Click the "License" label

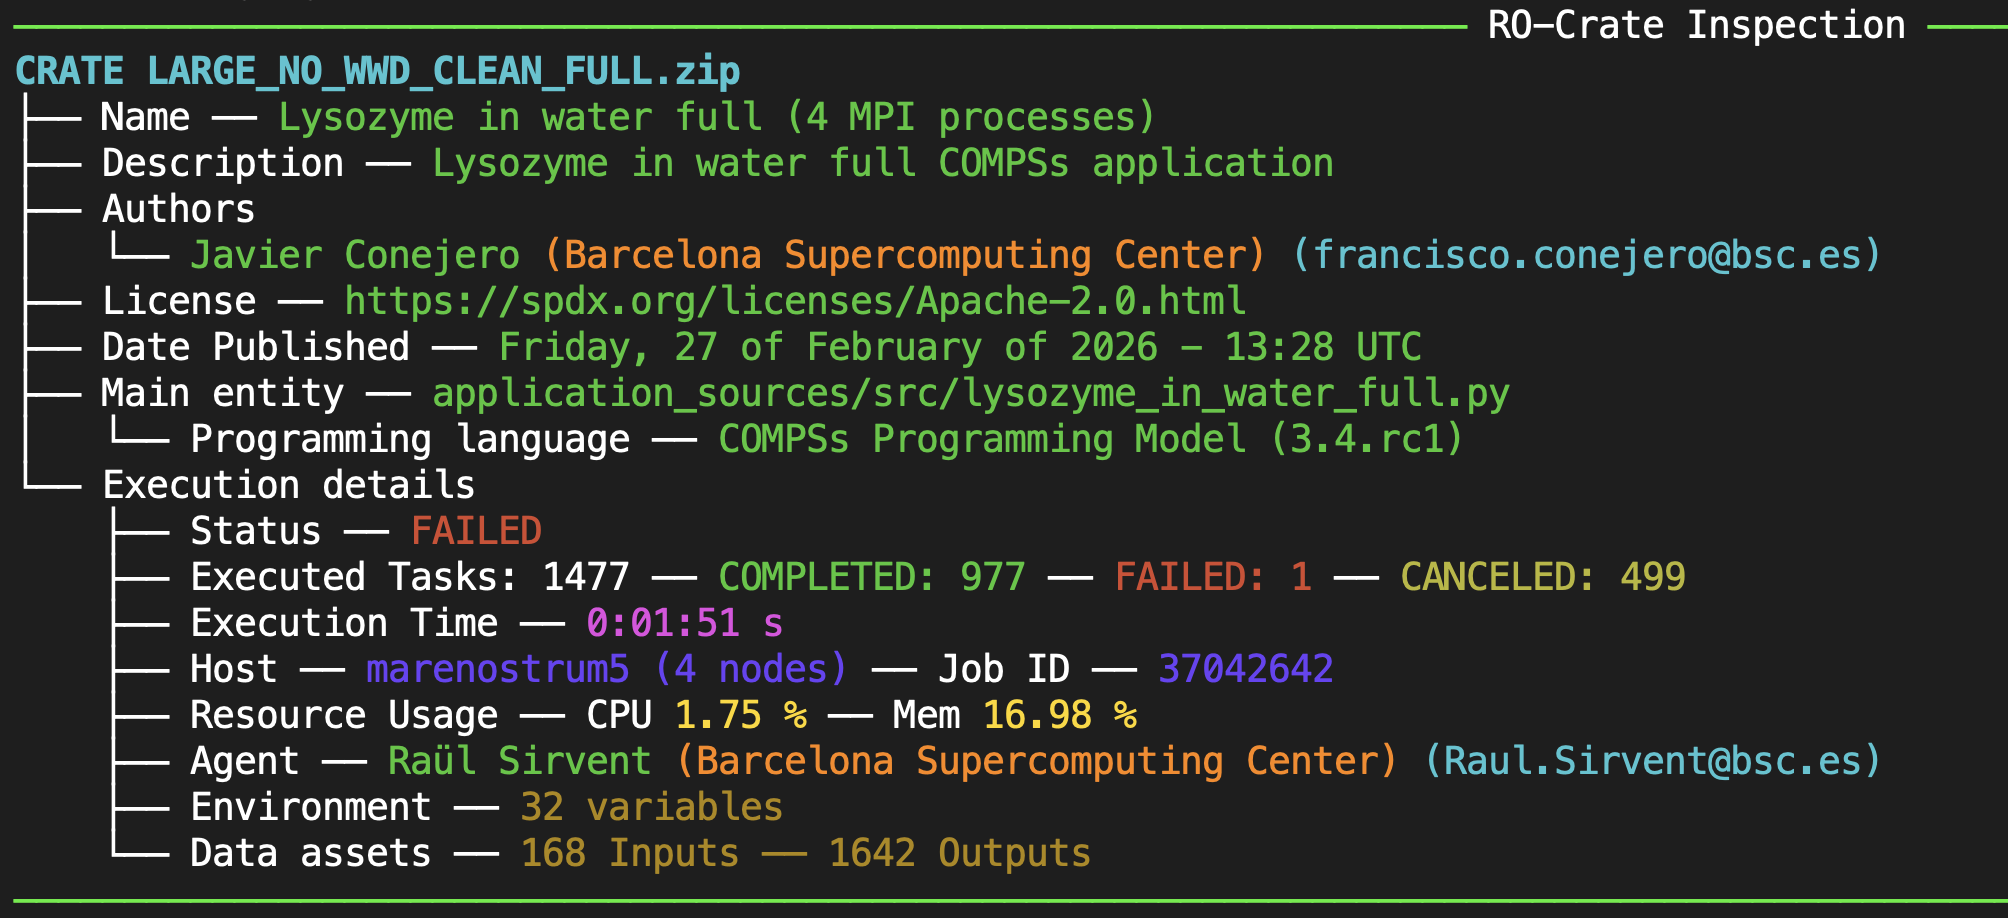tap(178, 301)
